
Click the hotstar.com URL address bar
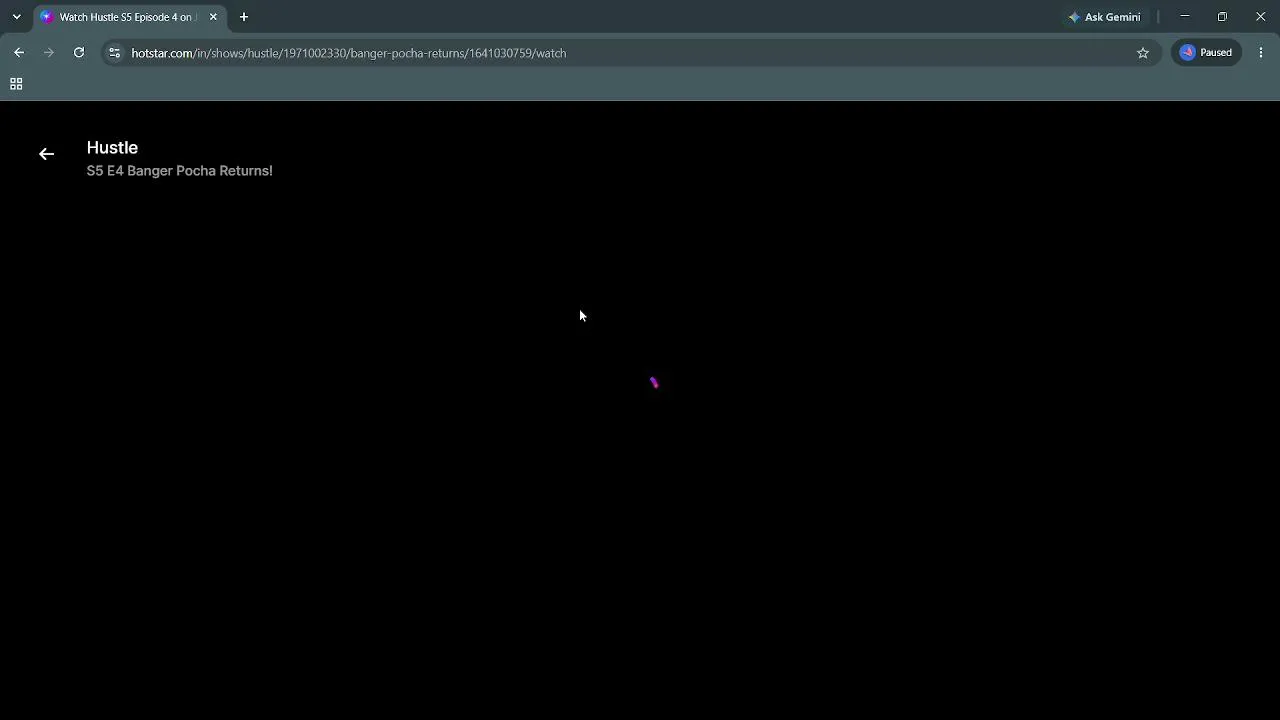tap(630, 53)
